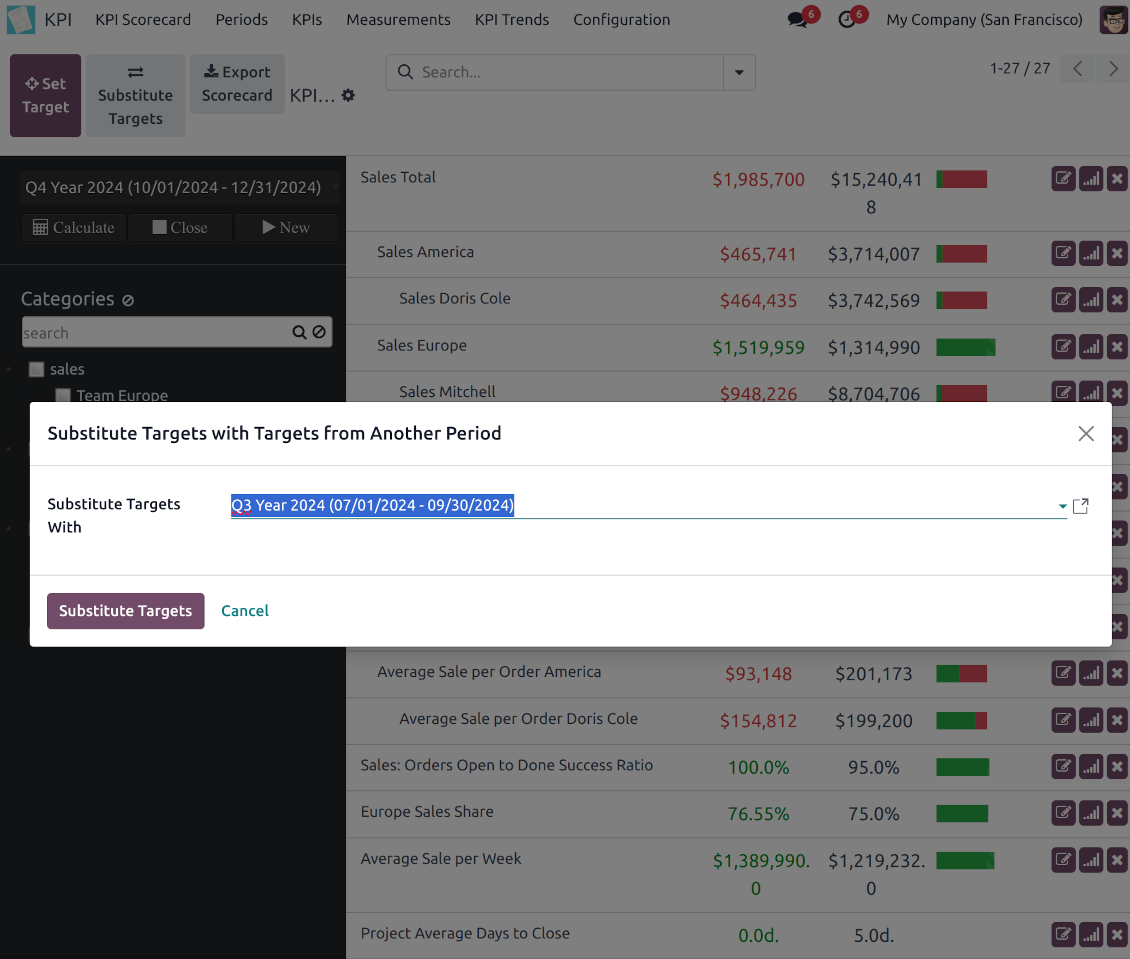Viewport: 1130px width, 959px height.
Task: Click the chart icon on Europe Sales Share row
Action: click(x=1091, y=813)
